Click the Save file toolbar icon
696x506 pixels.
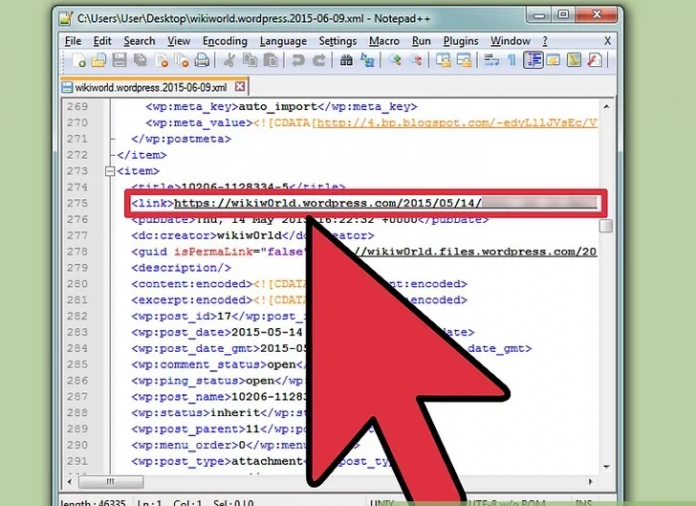[x=119, y=62]
